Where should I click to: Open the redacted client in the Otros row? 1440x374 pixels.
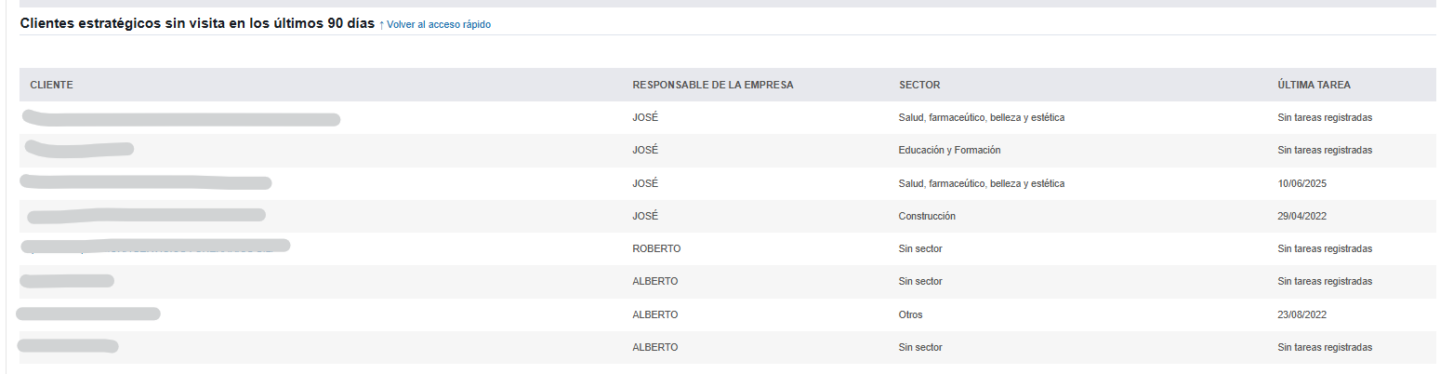tap(88, 314)
